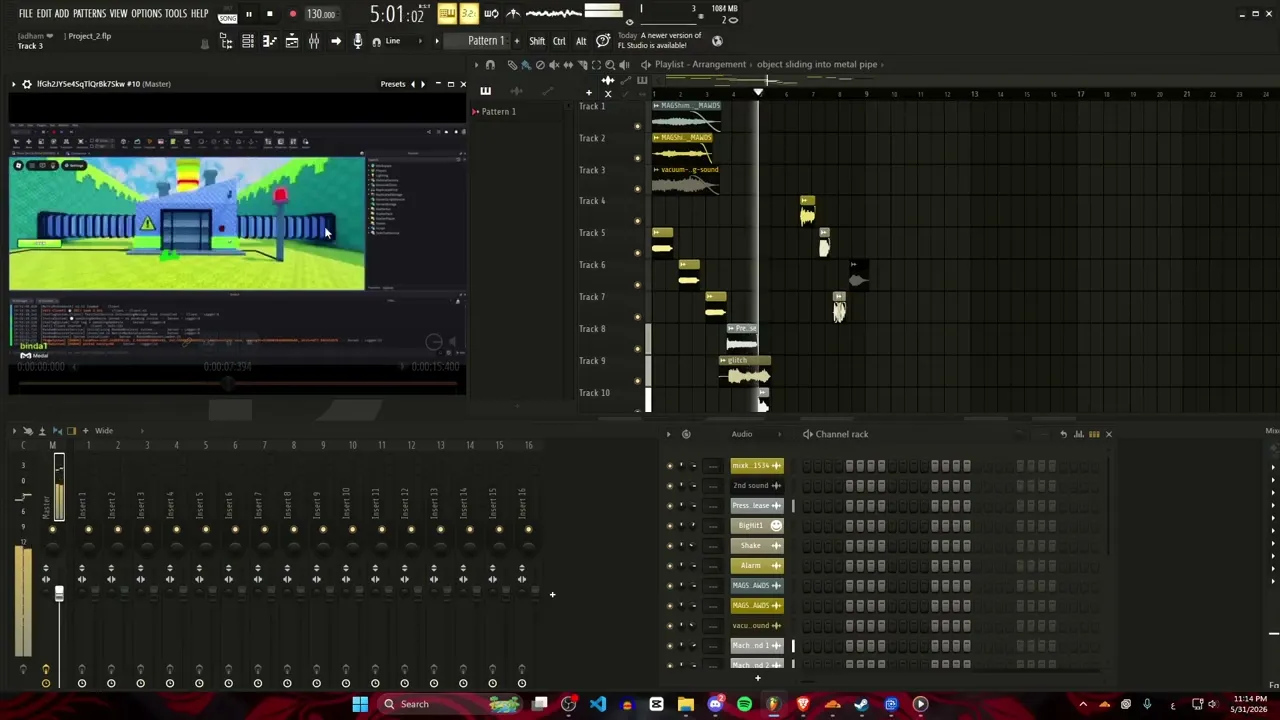Select the playlist slice tool
This screenshot has width=1280, height=720.
click(582, 65)
